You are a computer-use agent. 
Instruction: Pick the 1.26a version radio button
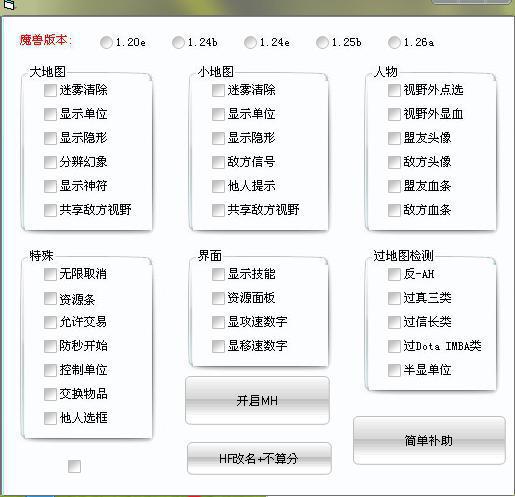[394, 42]
